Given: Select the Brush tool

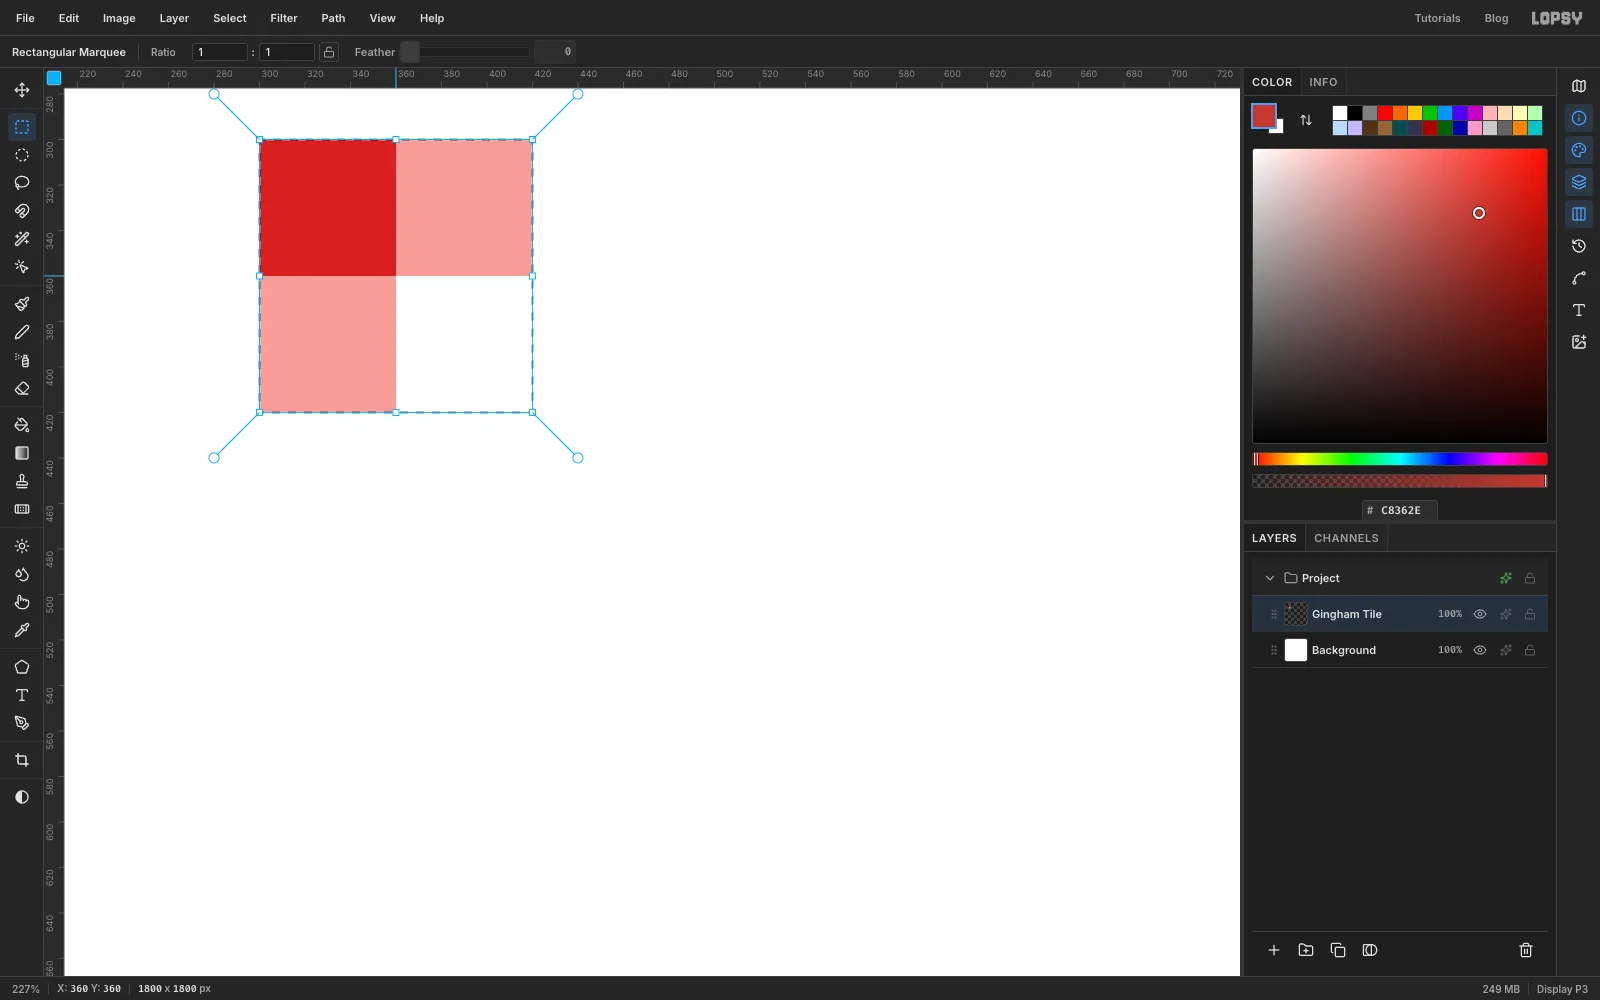Looking at the screenshot, I should (x=22, y=304).
